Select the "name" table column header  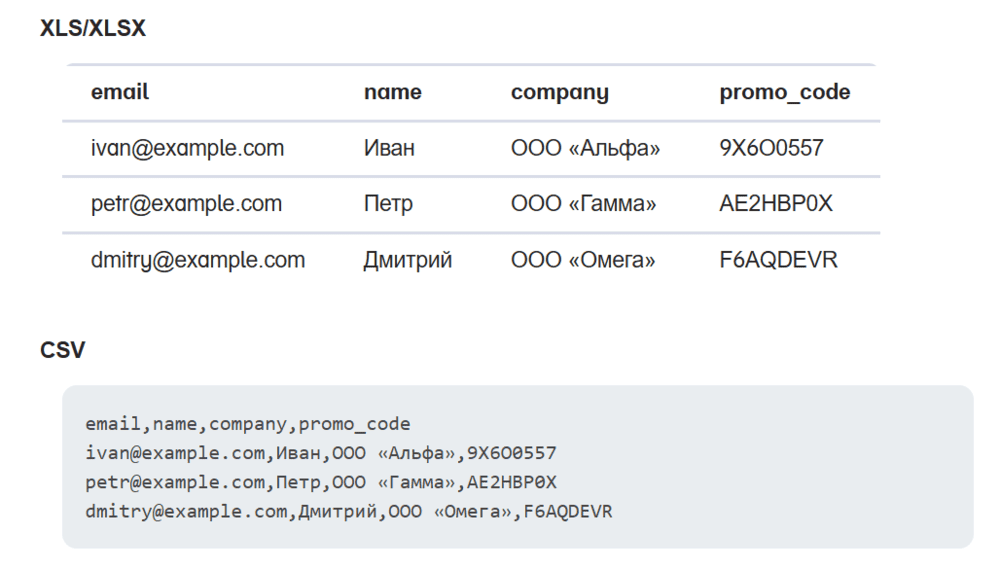[x=393, y=93]
